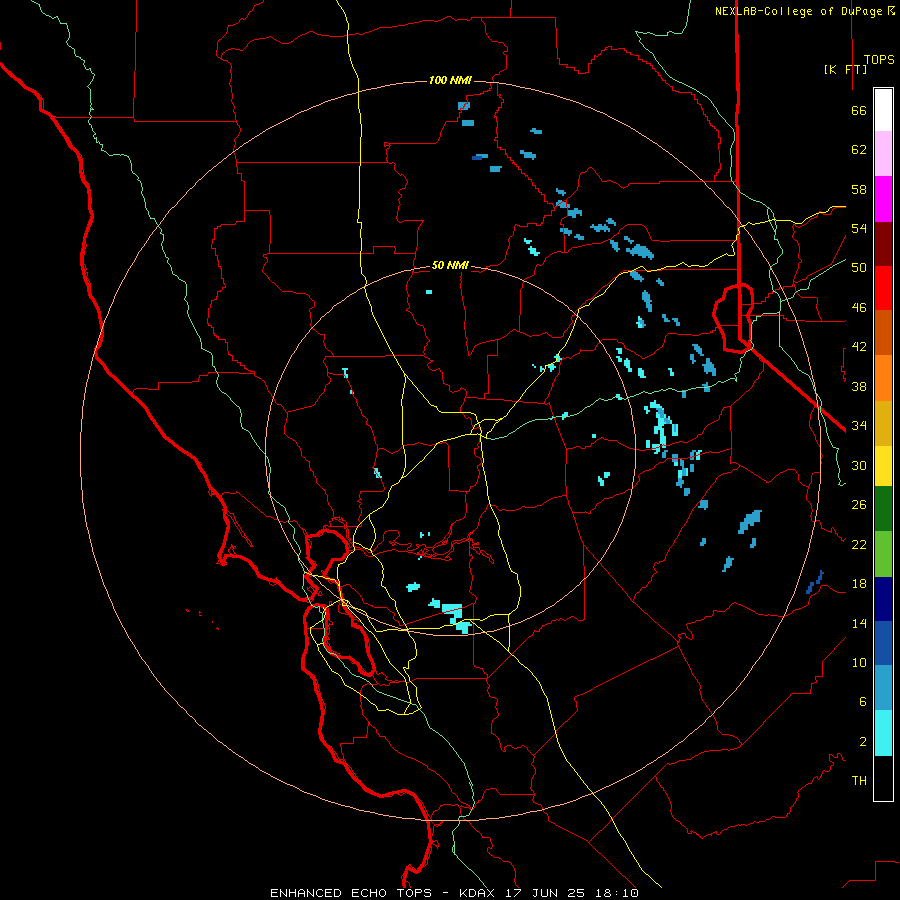Click the 62 legend value
The image size is (900, 900).
(x=859, y=150)
